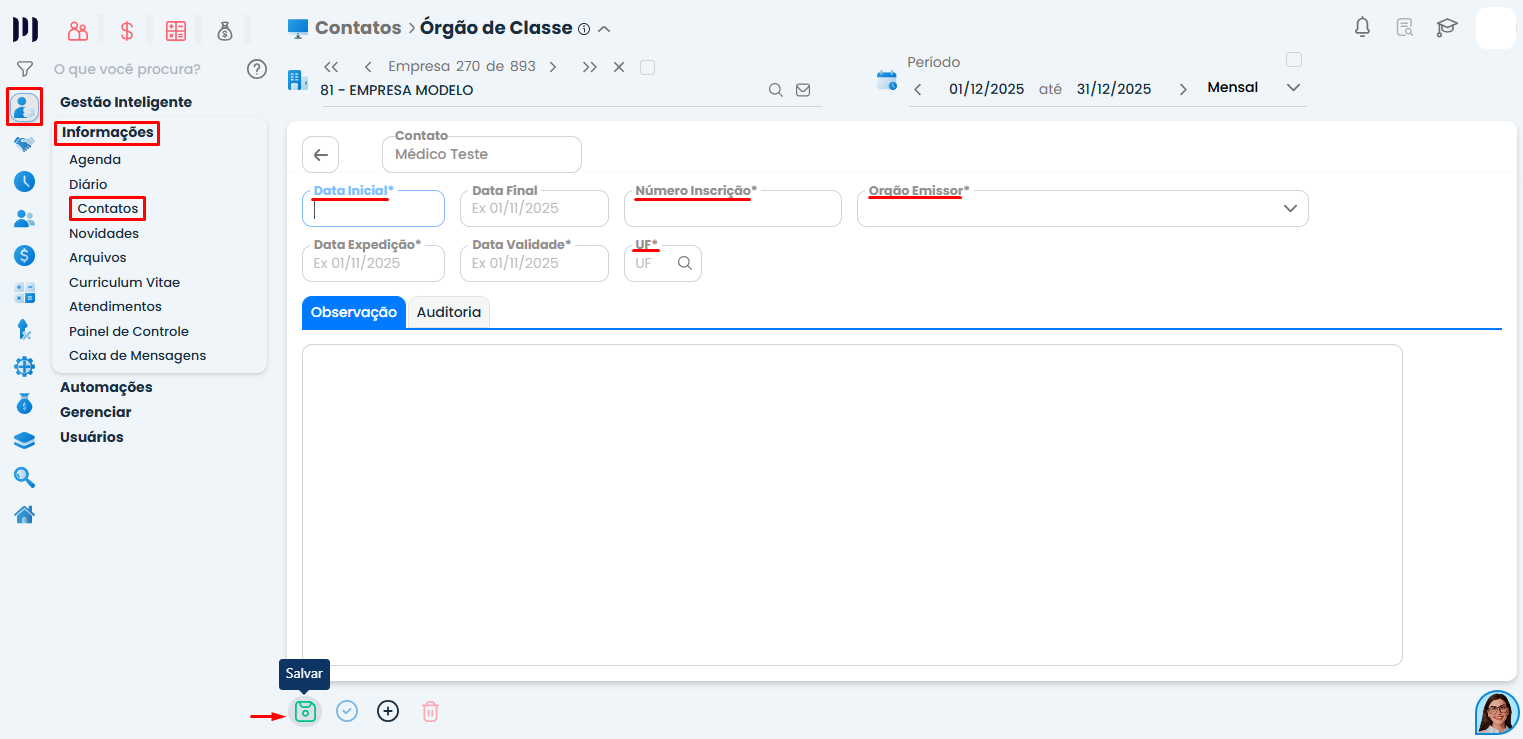Expand the Usuários section

click(x=92, y=437)
